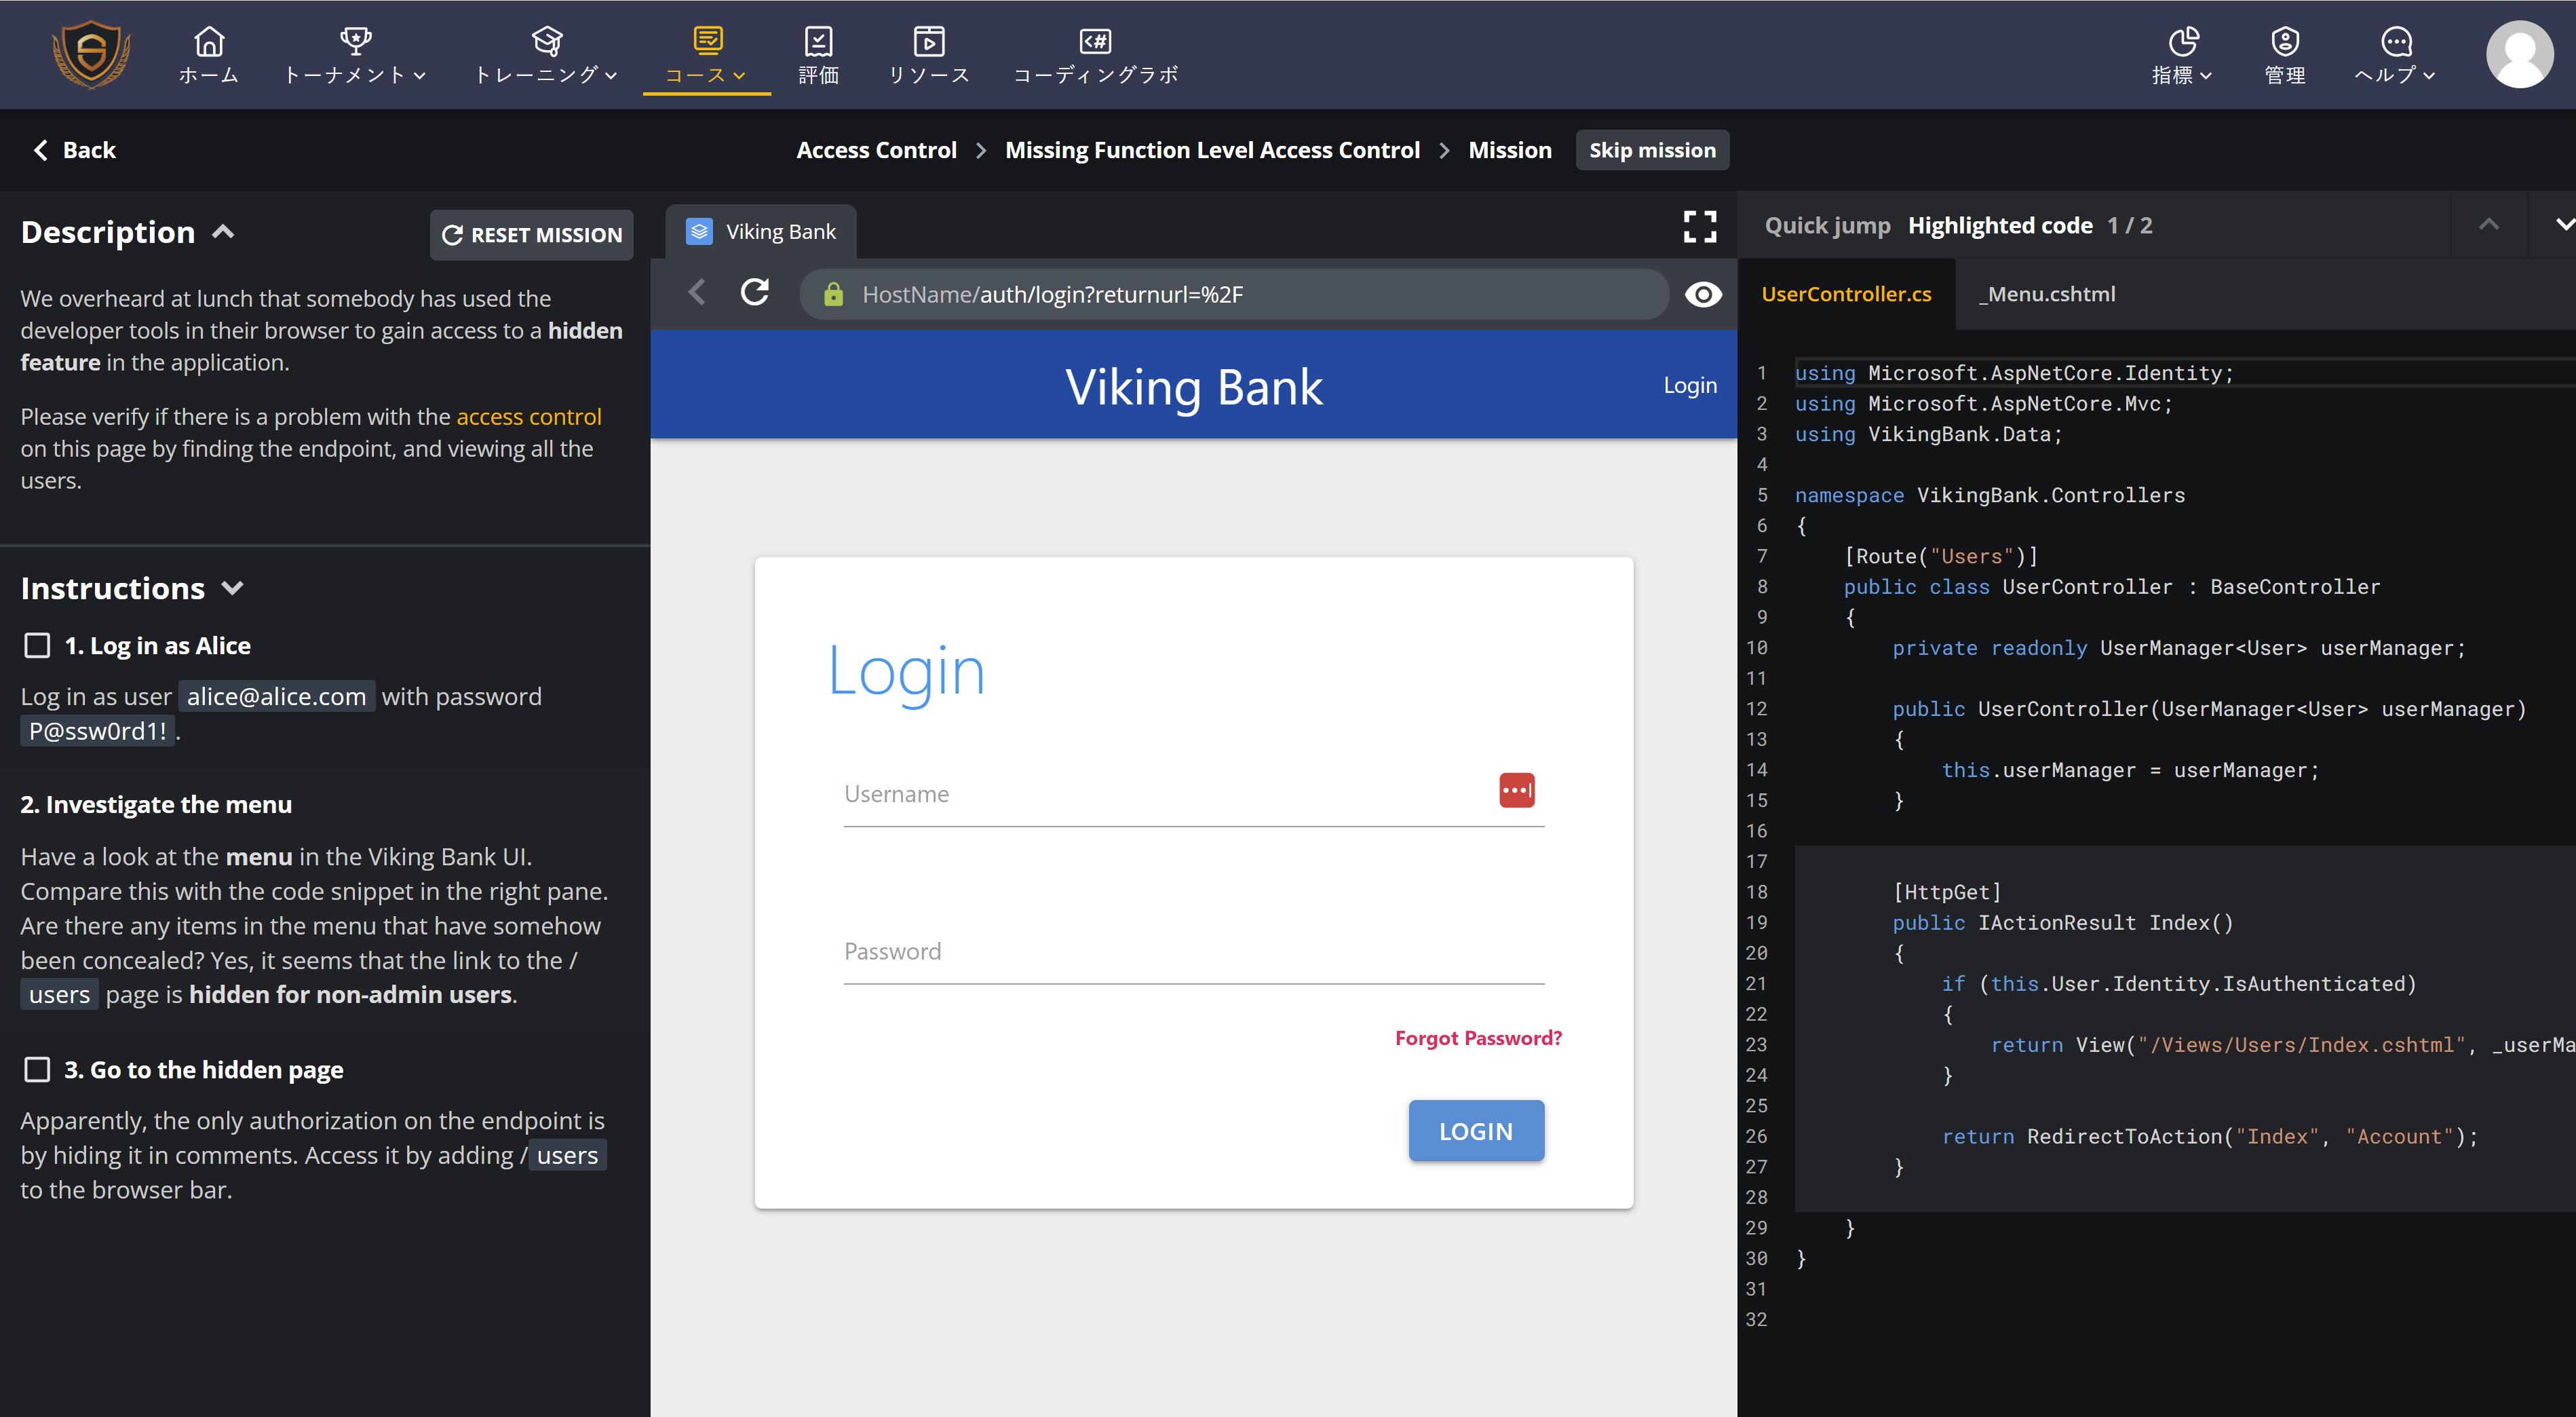Viewport: 2576px width, 1417px height.
Task: Click the Resources play icon
Action: click(928, 41)
